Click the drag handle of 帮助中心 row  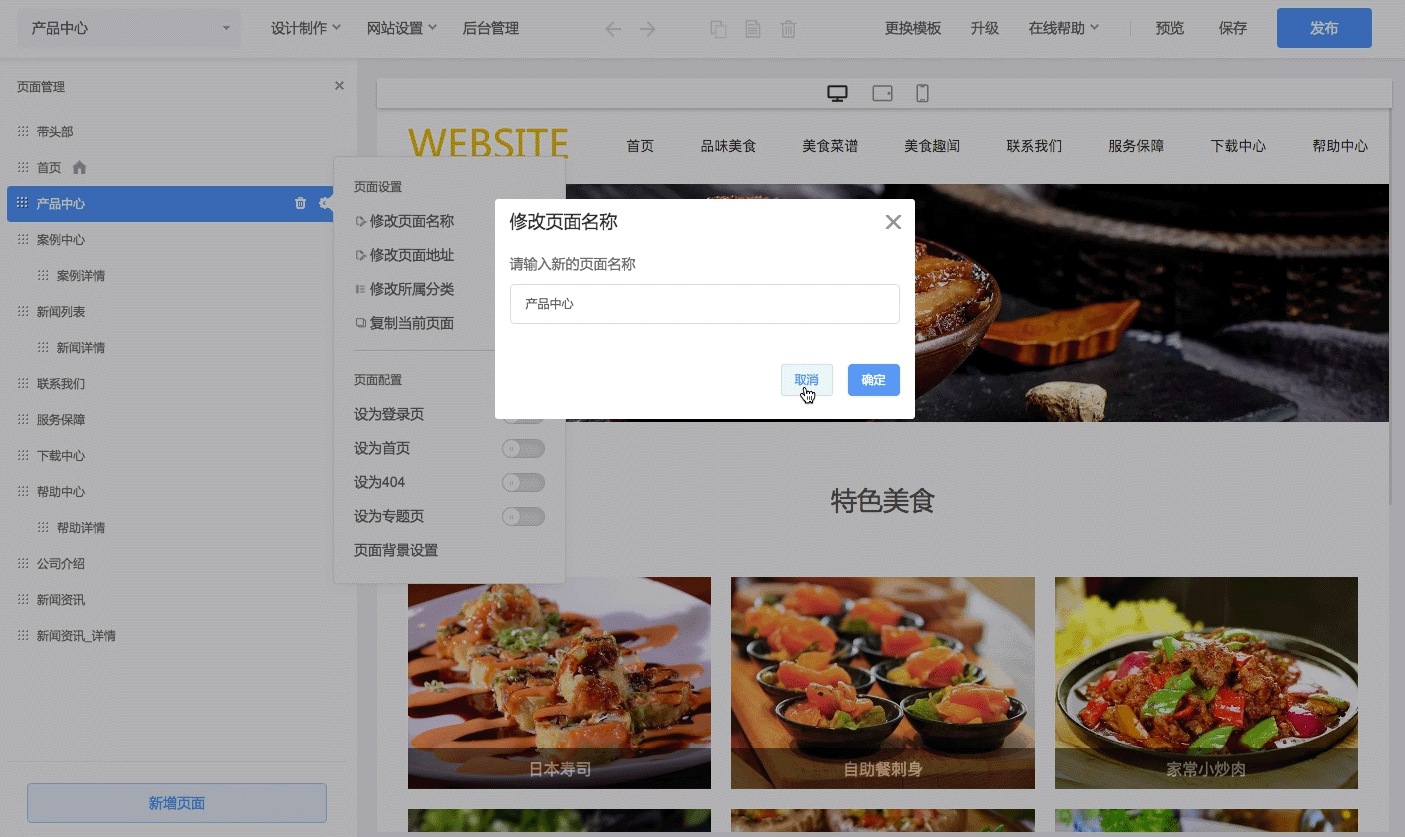(x=23, y=491)
